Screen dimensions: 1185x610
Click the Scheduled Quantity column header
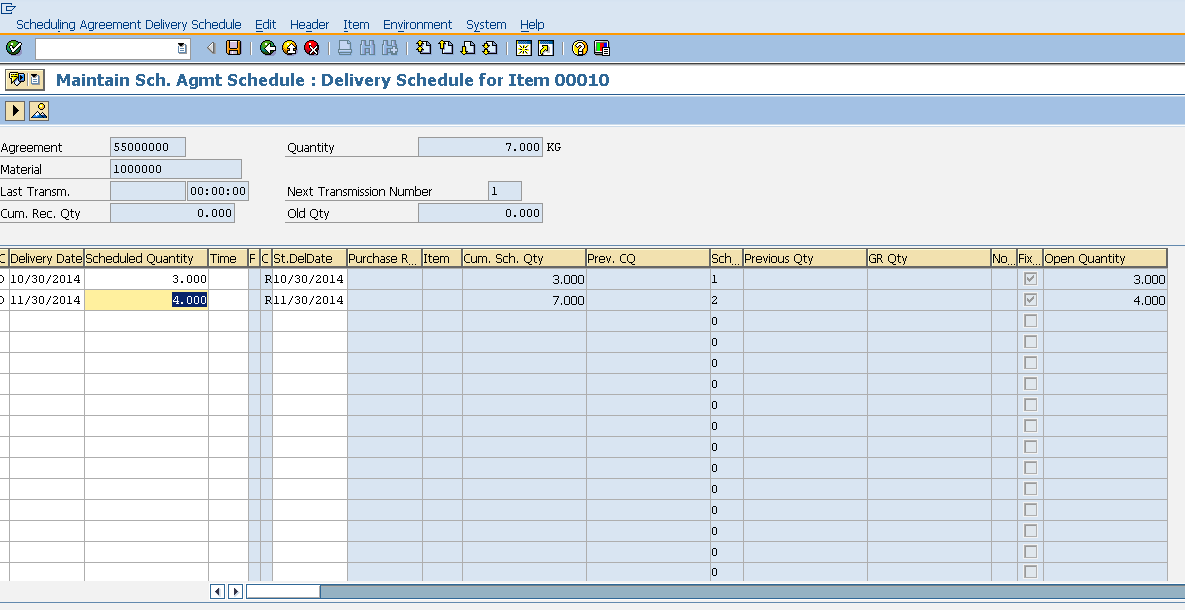[146, 259]
